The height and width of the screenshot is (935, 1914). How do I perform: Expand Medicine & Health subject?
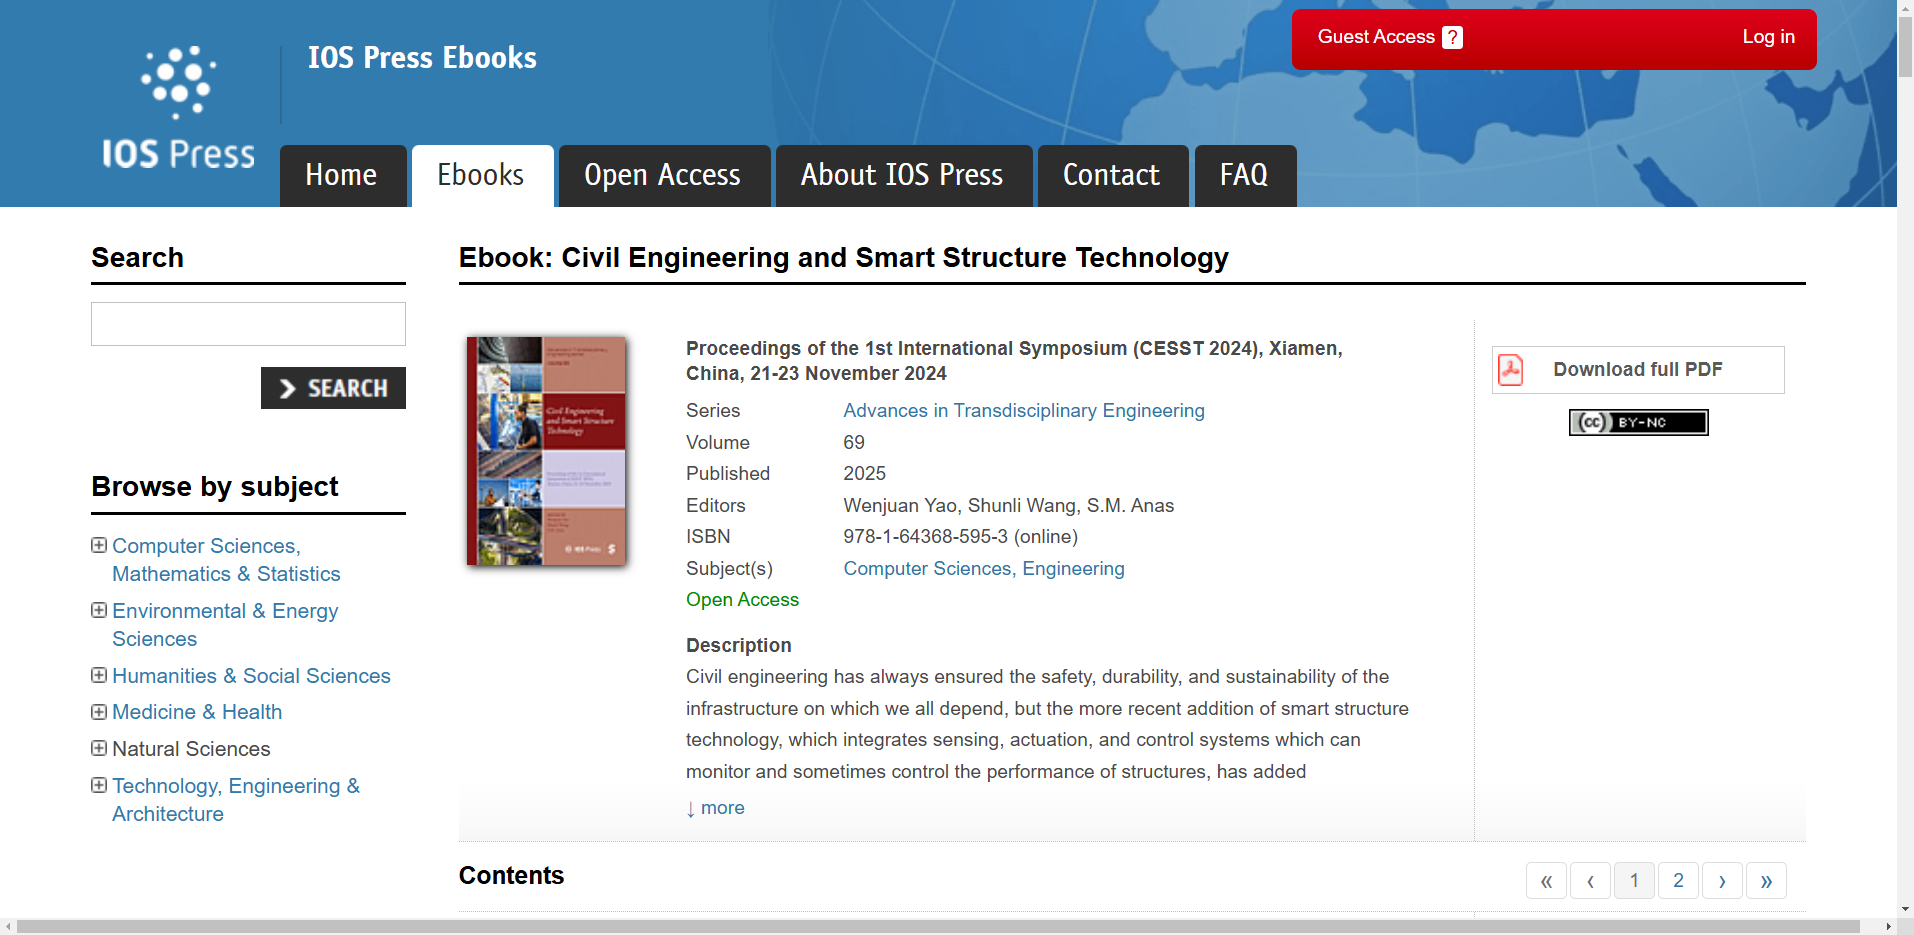tap(99, 712)
